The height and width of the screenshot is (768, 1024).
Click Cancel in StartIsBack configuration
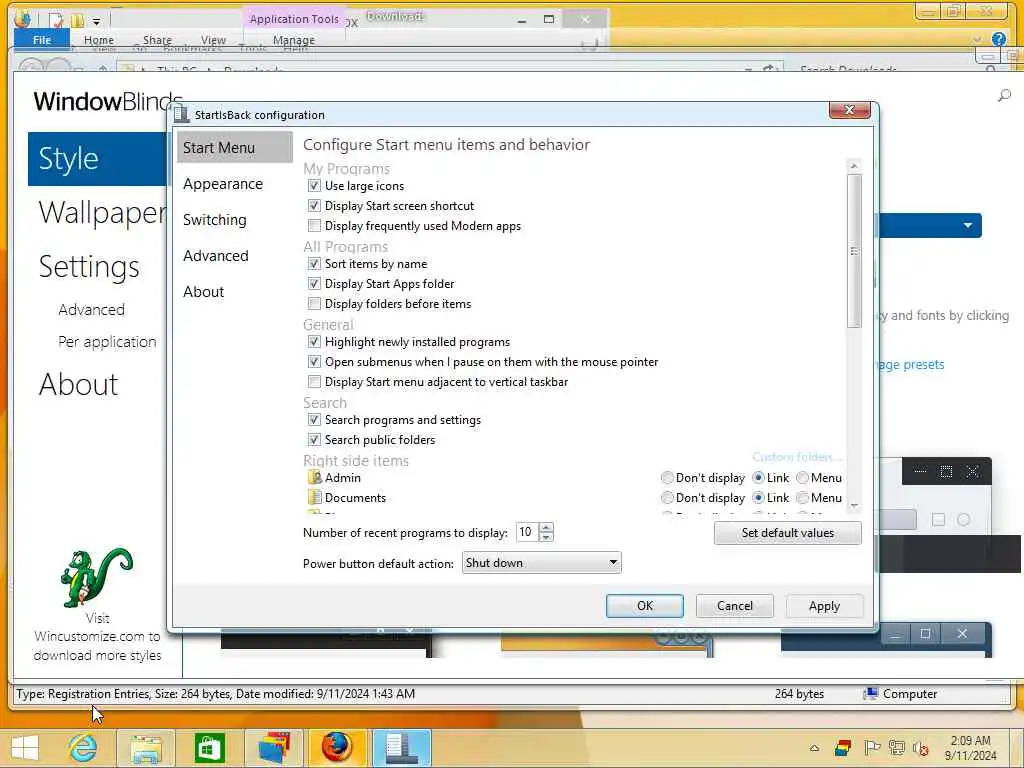click(735, 606)
